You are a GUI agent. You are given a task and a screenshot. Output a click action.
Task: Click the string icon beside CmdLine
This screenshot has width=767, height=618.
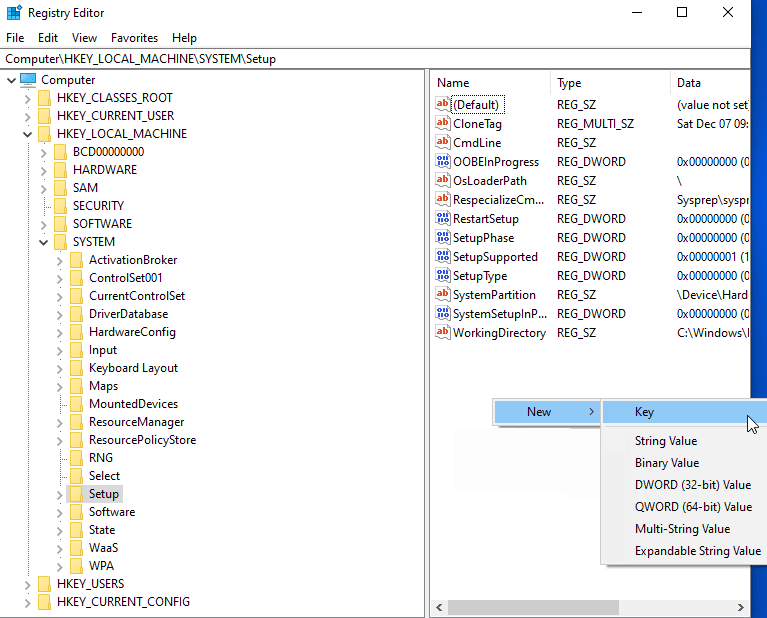443,142
